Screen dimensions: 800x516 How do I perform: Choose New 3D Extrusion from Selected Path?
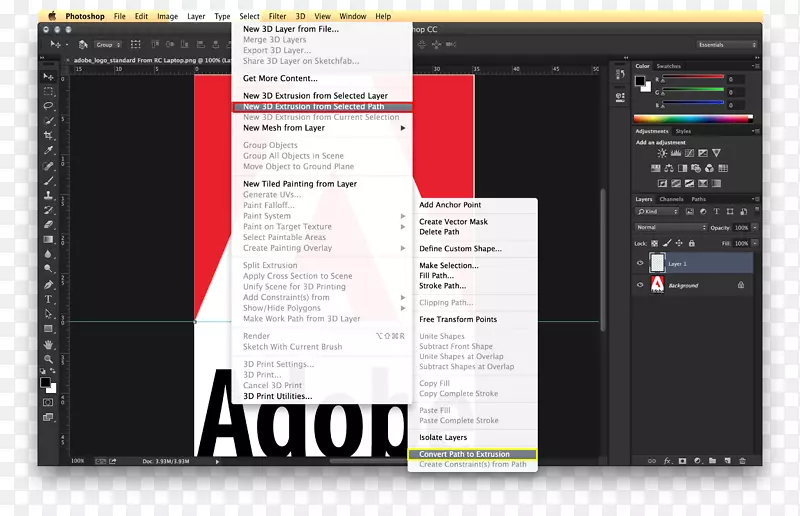coord(322,107)
